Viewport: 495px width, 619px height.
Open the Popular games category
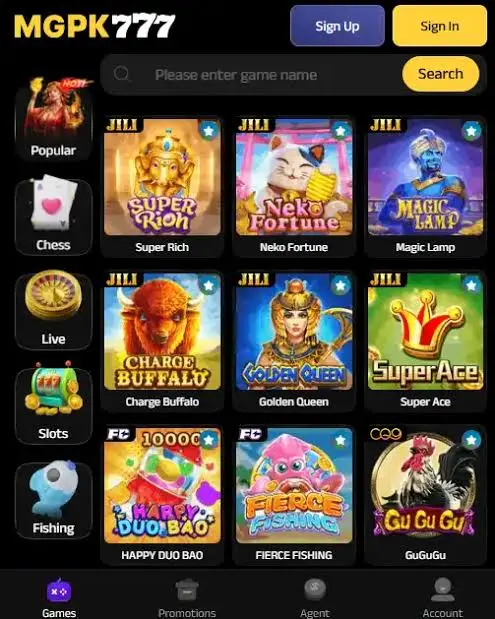point(54,119)
